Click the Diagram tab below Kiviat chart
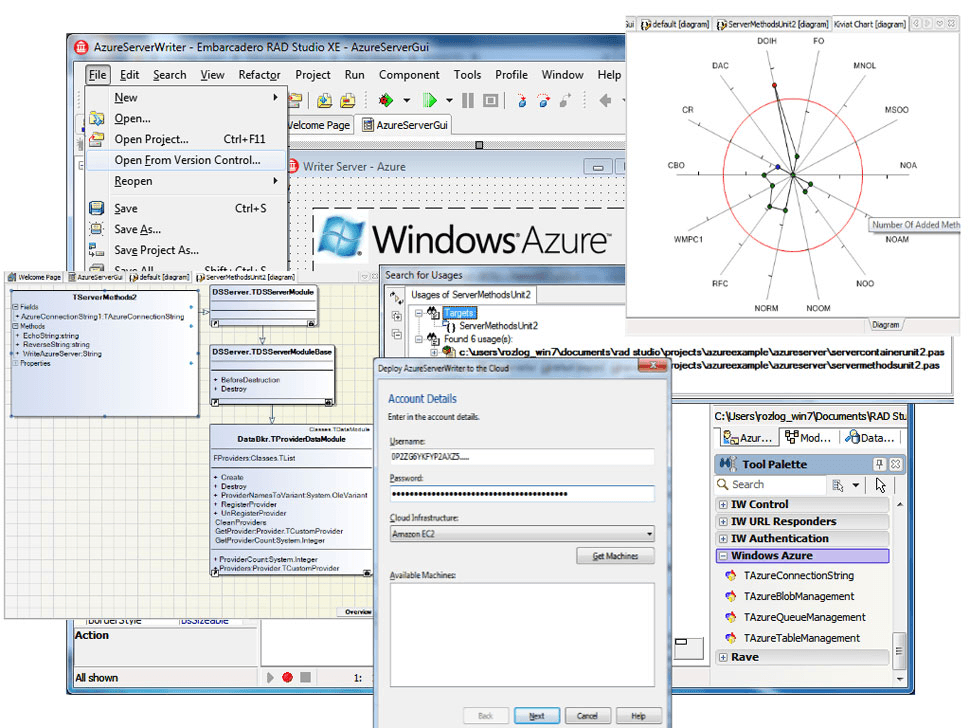This screenshot has height=728, width=970. [x=885, y=325]
